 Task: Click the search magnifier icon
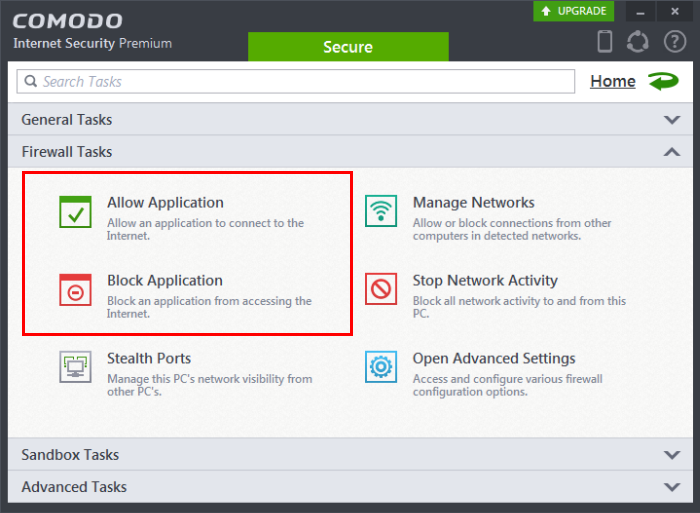pyautogui.click(x=30, y=81)
